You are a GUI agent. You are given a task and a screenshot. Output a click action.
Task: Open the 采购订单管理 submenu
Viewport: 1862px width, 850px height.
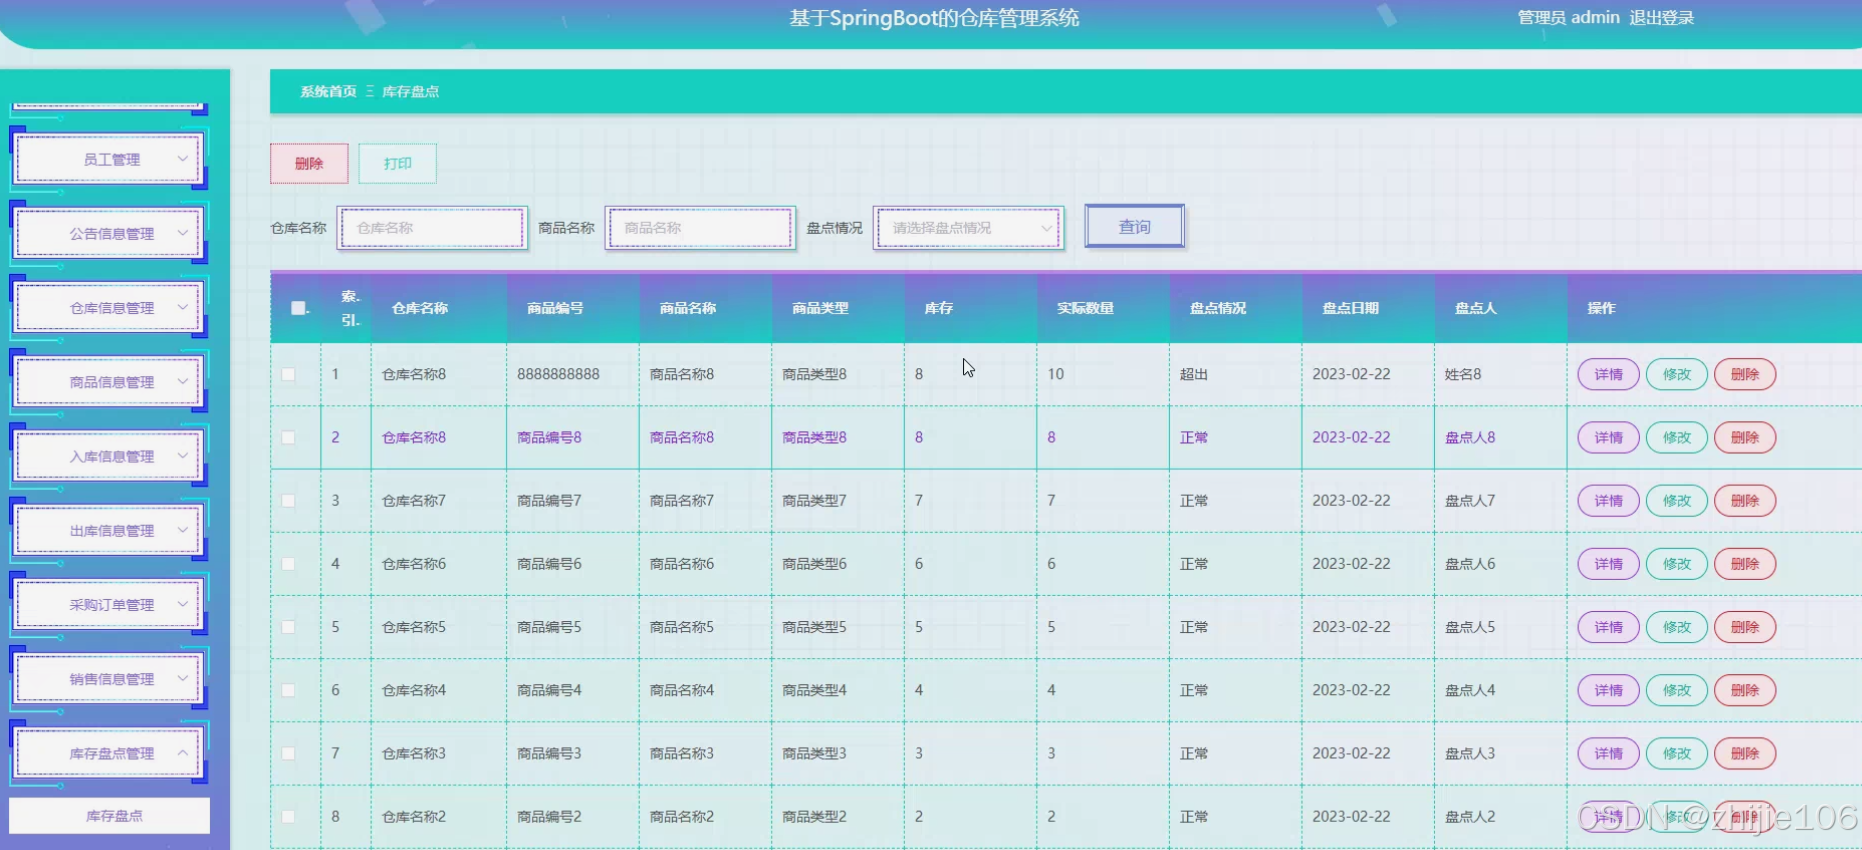pyautogui.click(x=109, y=604)
